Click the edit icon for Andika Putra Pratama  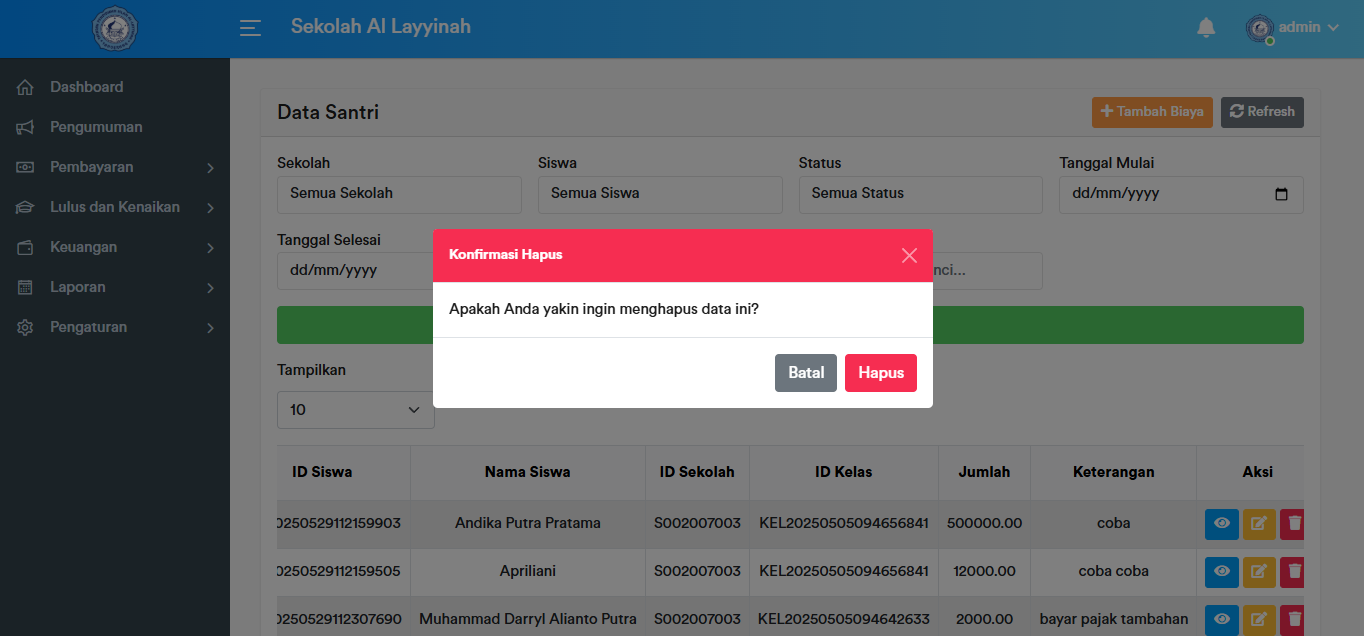tap(1259, 524)
